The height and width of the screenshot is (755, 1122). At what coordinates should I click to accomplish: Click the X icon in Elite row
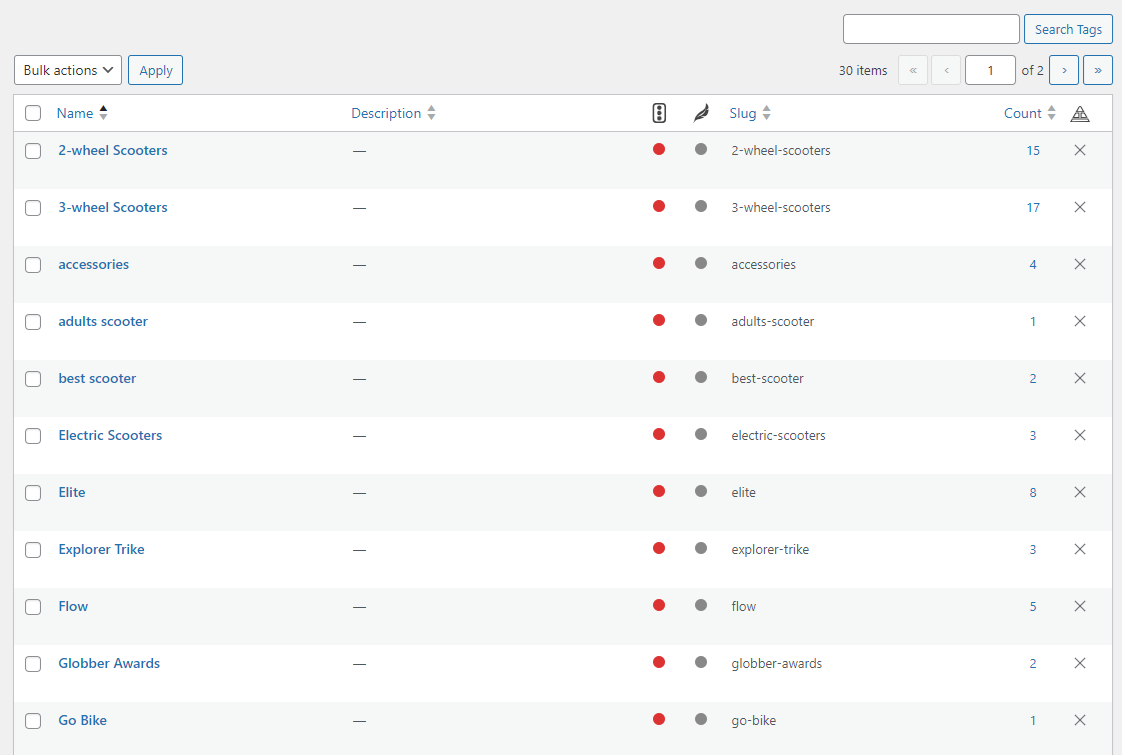coord(1080,492)
